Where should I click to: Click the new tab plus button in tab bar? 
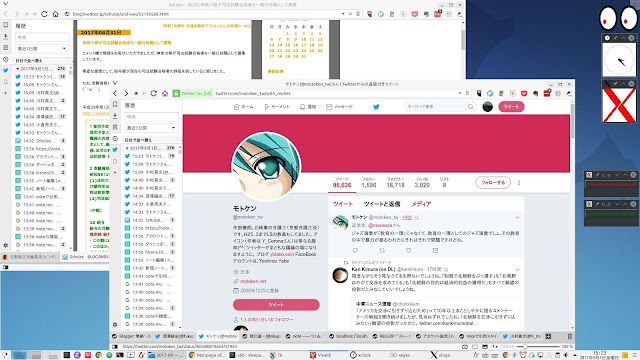(x=548, y=336)
